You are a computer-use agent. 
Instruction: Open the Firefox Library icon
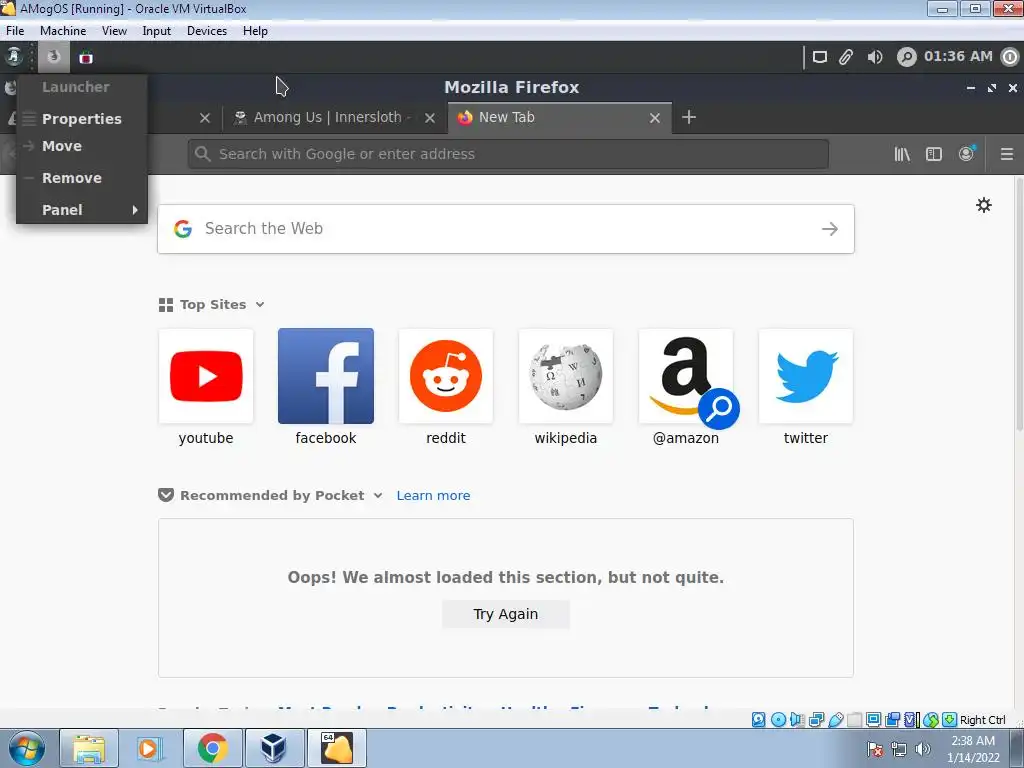(902, 154)
